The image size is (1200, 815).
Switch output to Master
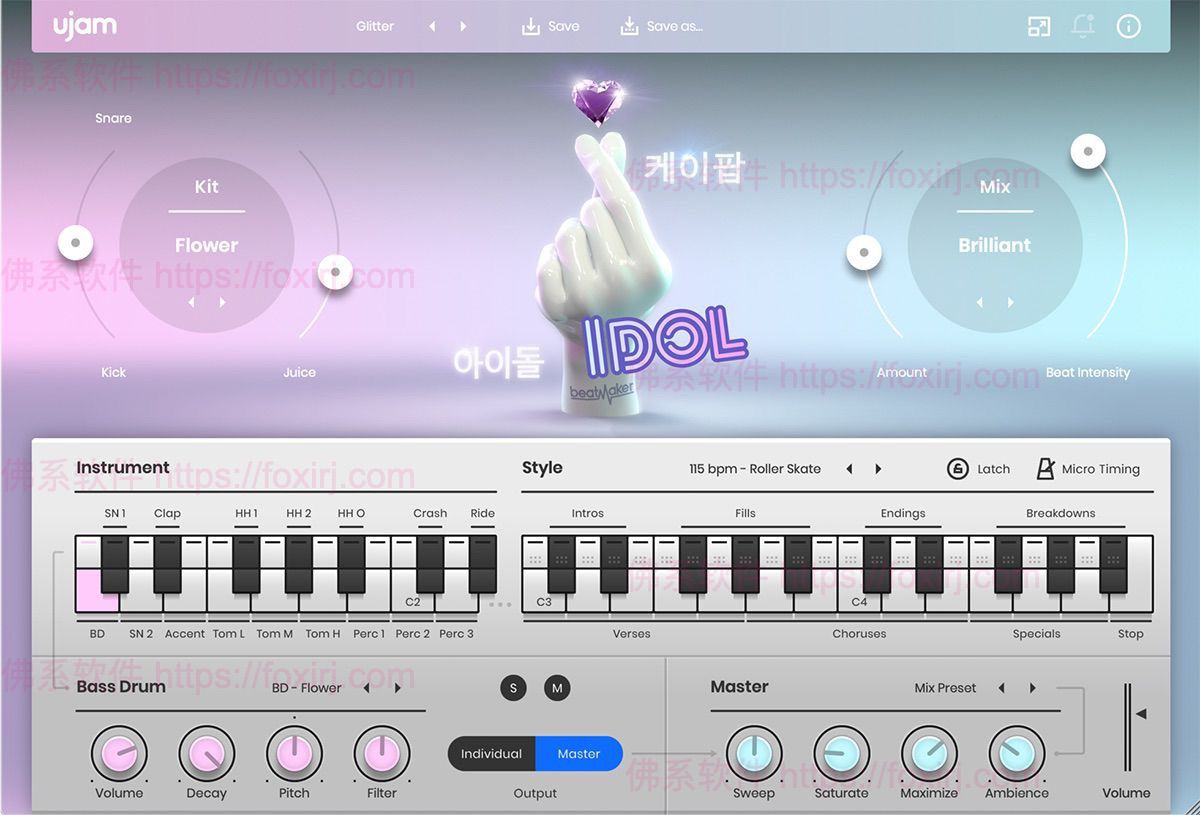[580, 755]
